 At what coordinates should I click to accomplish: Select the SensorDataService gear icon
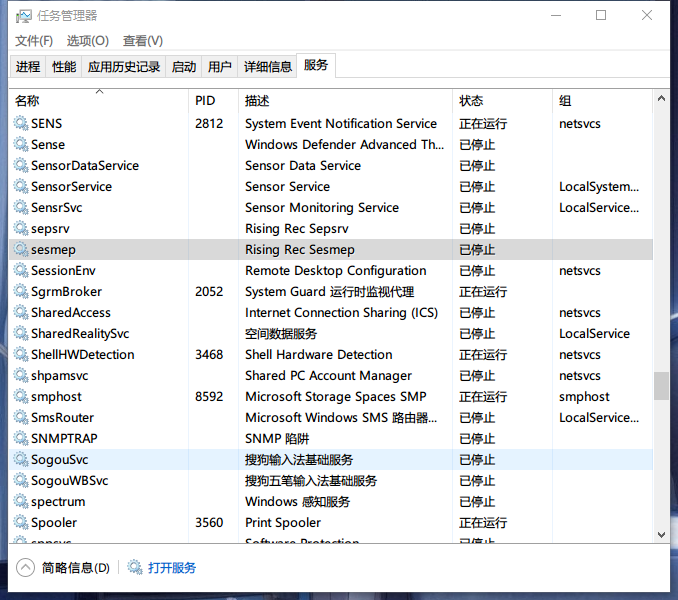(21, 166)
